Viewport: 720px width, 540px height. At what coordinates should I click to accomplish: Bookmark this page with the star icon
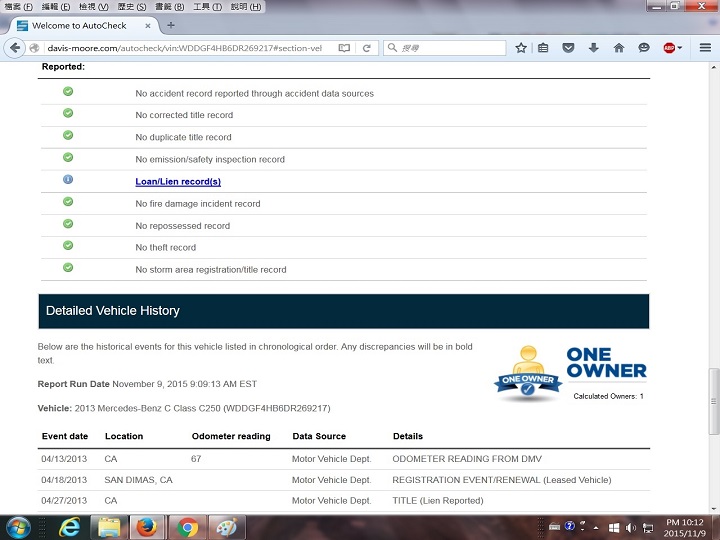pyautogui.click(x=521, y=48)
